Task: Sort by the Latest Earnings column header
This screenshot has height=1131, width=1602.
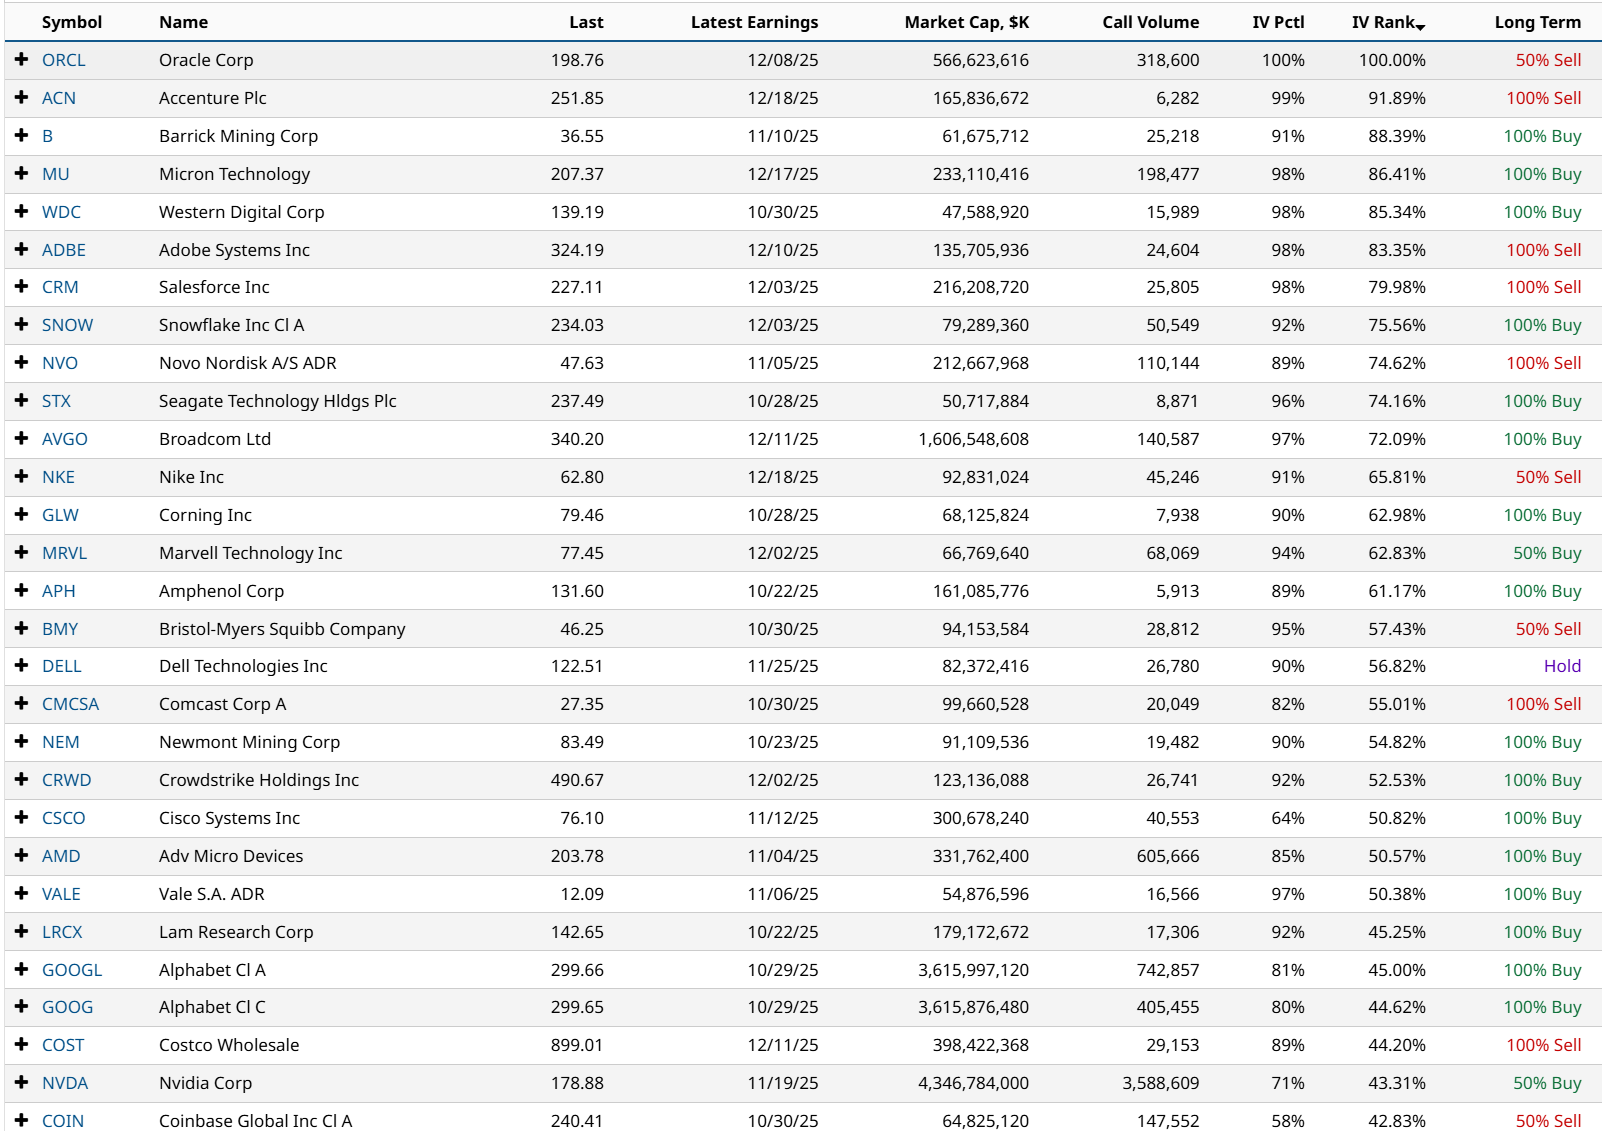Action: pos(754,22)
